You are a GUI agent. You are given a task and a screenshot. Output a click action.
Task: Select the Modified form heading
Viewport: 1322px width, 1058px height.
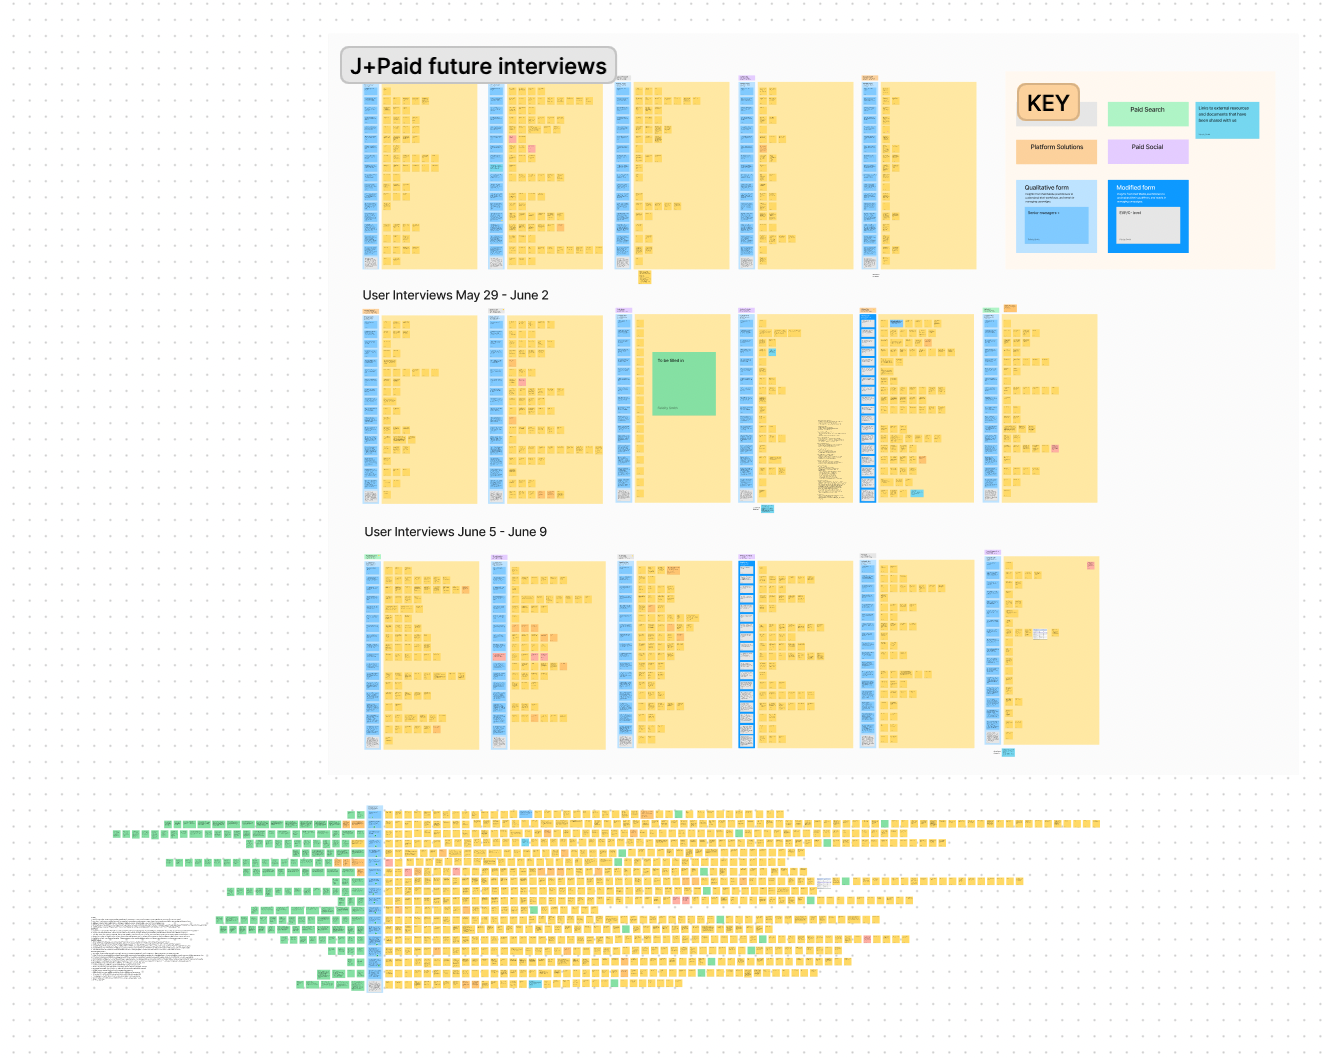[1135, 187]
